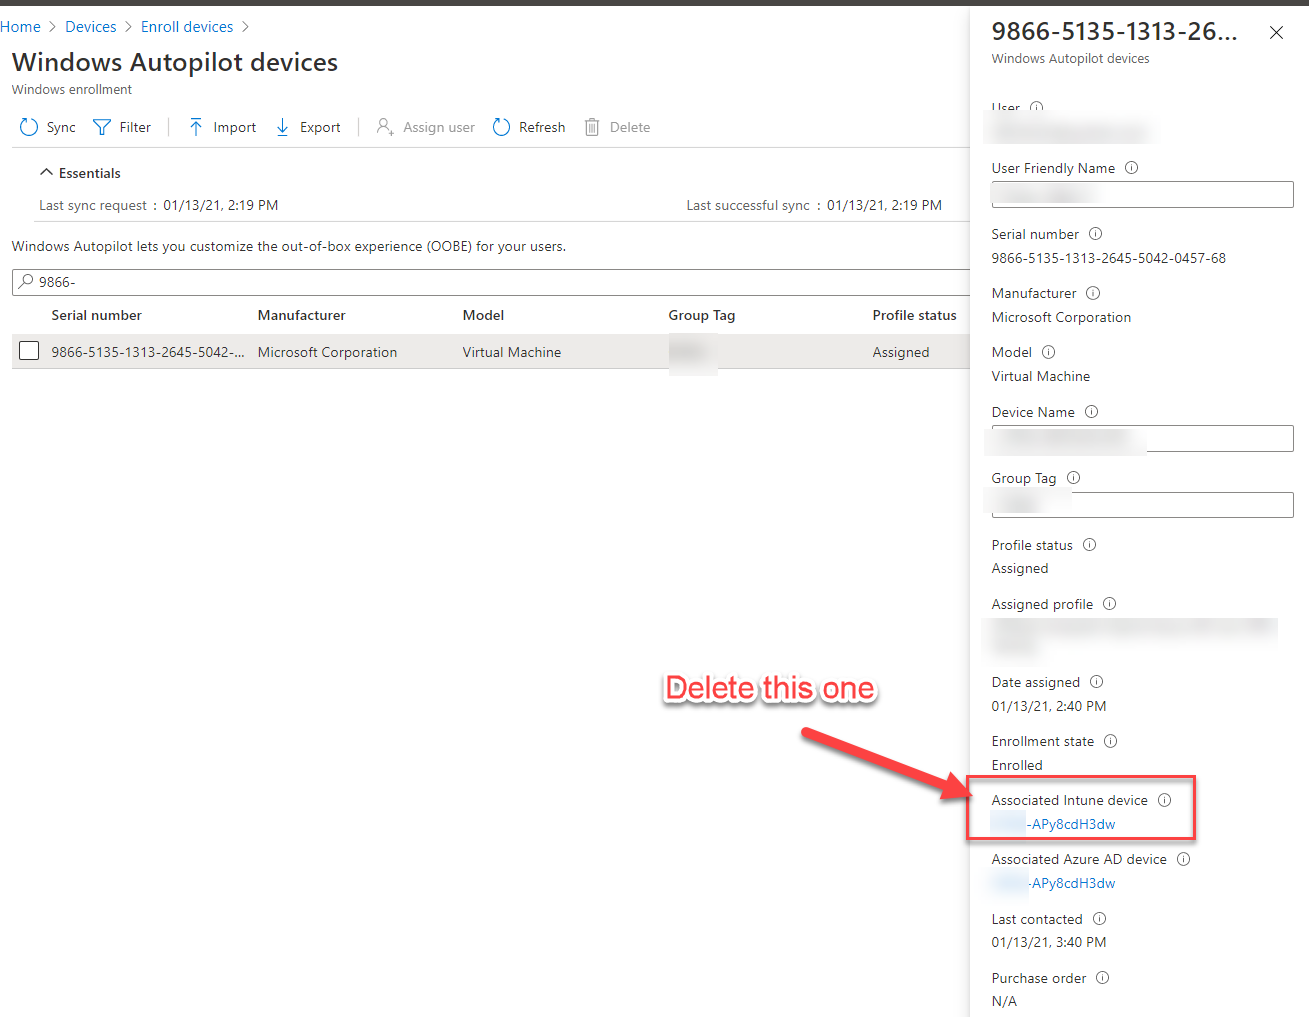Open the Enroll devices breadcrumb
Viewport: 1309px width, 1017px height.
tap(187, 27)
